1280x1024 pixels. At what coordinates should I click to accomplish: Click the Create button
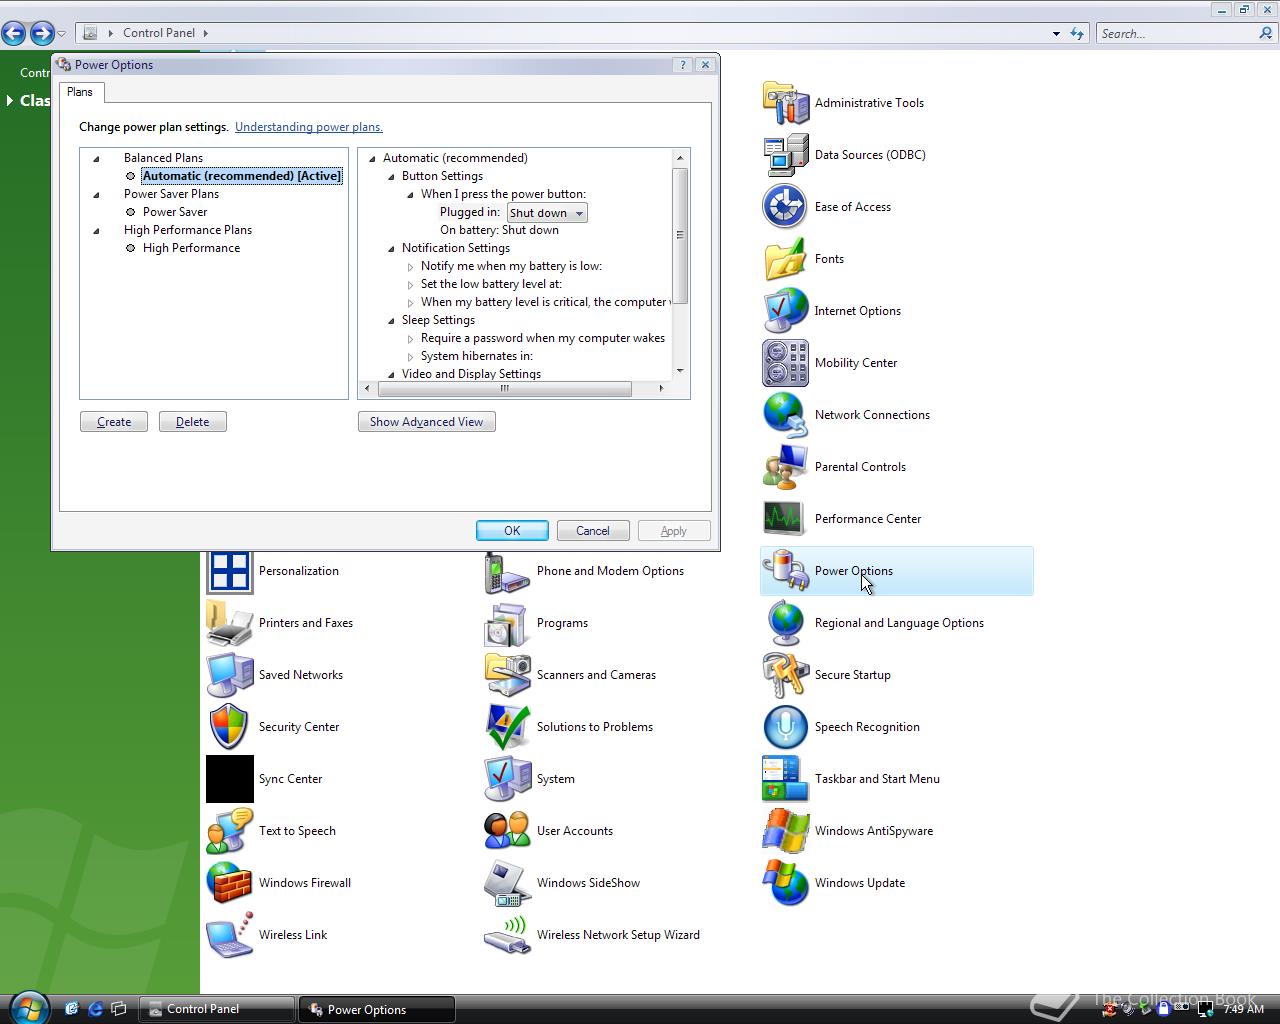(114, 422)
